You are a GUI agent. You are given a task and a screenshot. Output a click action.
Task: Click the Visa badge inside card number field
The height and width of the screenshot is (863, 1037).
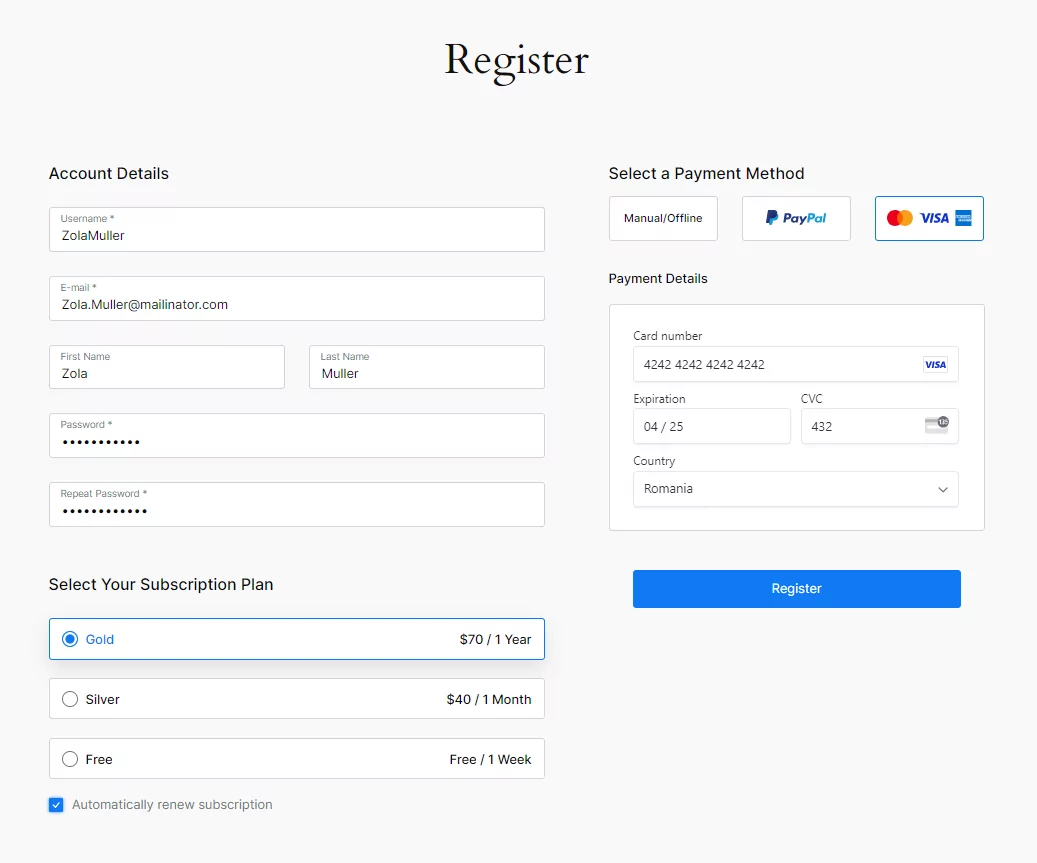point(936,364)
